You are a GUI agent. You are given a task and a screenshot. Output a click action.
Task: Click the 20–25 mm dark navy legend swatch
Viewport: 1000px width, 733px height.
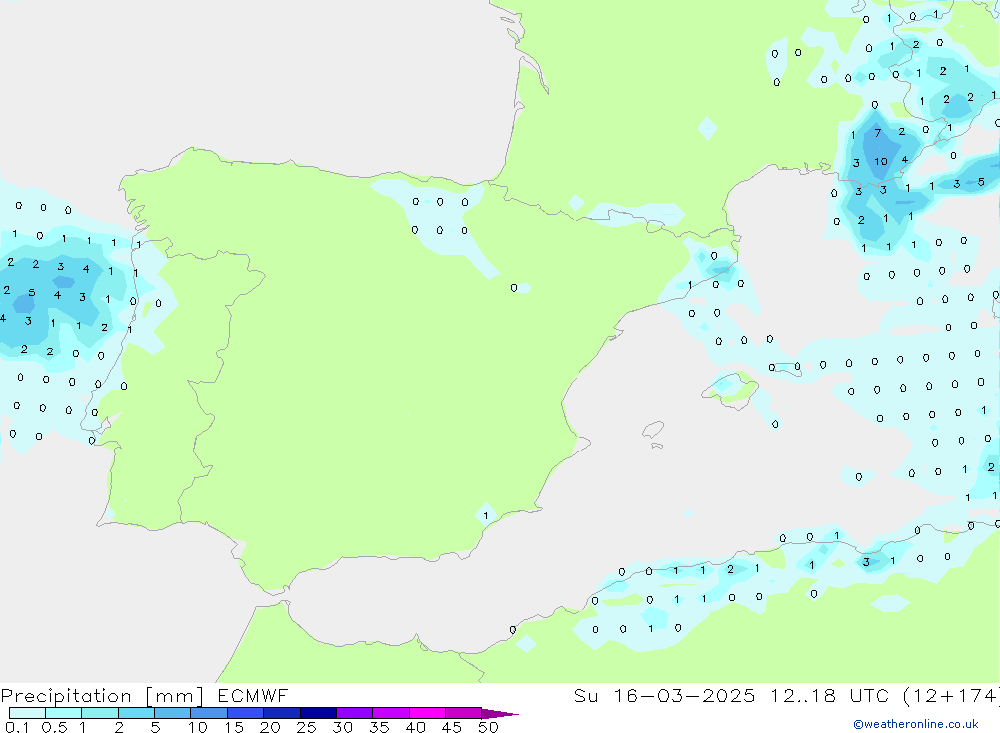(x=318, y=714)
